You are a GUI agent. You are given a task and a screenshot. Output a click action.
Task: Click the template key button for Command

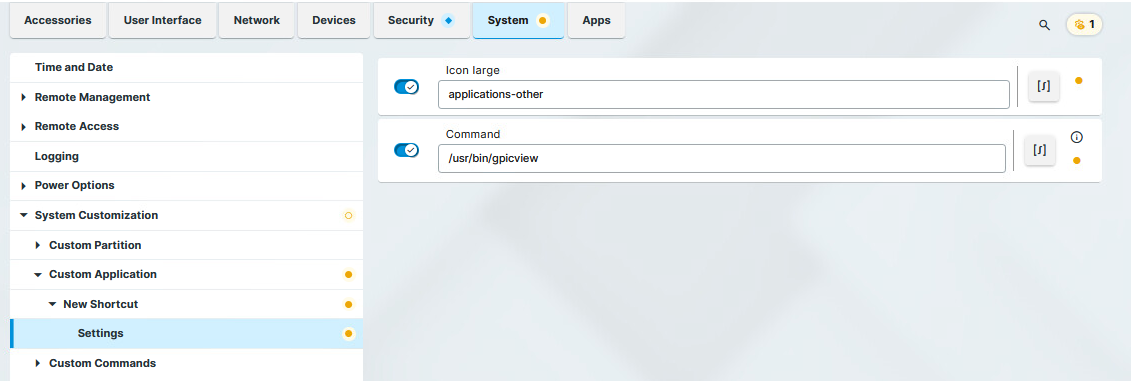coord(1039,150)
